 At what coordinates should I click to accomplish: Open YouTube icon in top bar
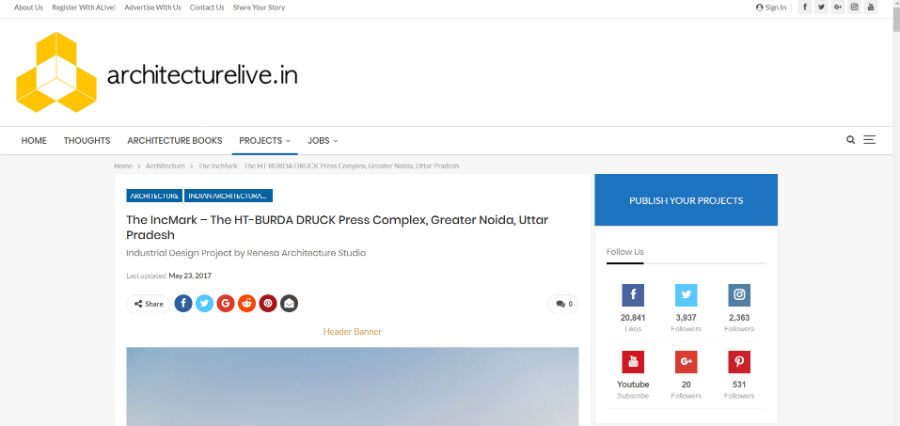pos(871,7)
